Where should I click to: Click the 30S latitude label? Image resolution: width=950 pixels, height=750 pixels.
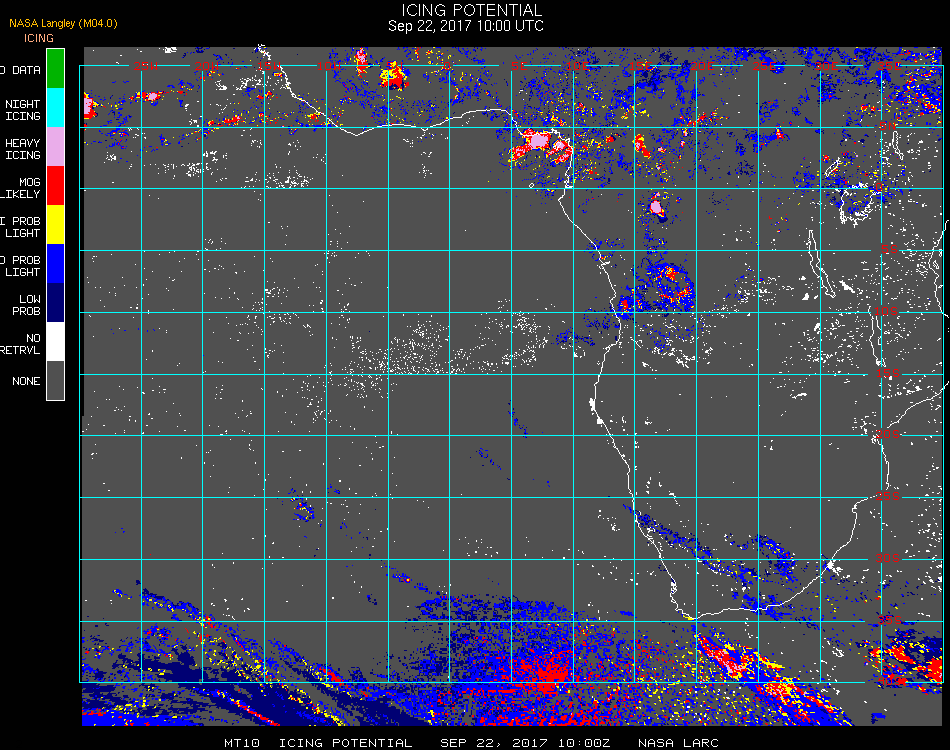point(888,558)
